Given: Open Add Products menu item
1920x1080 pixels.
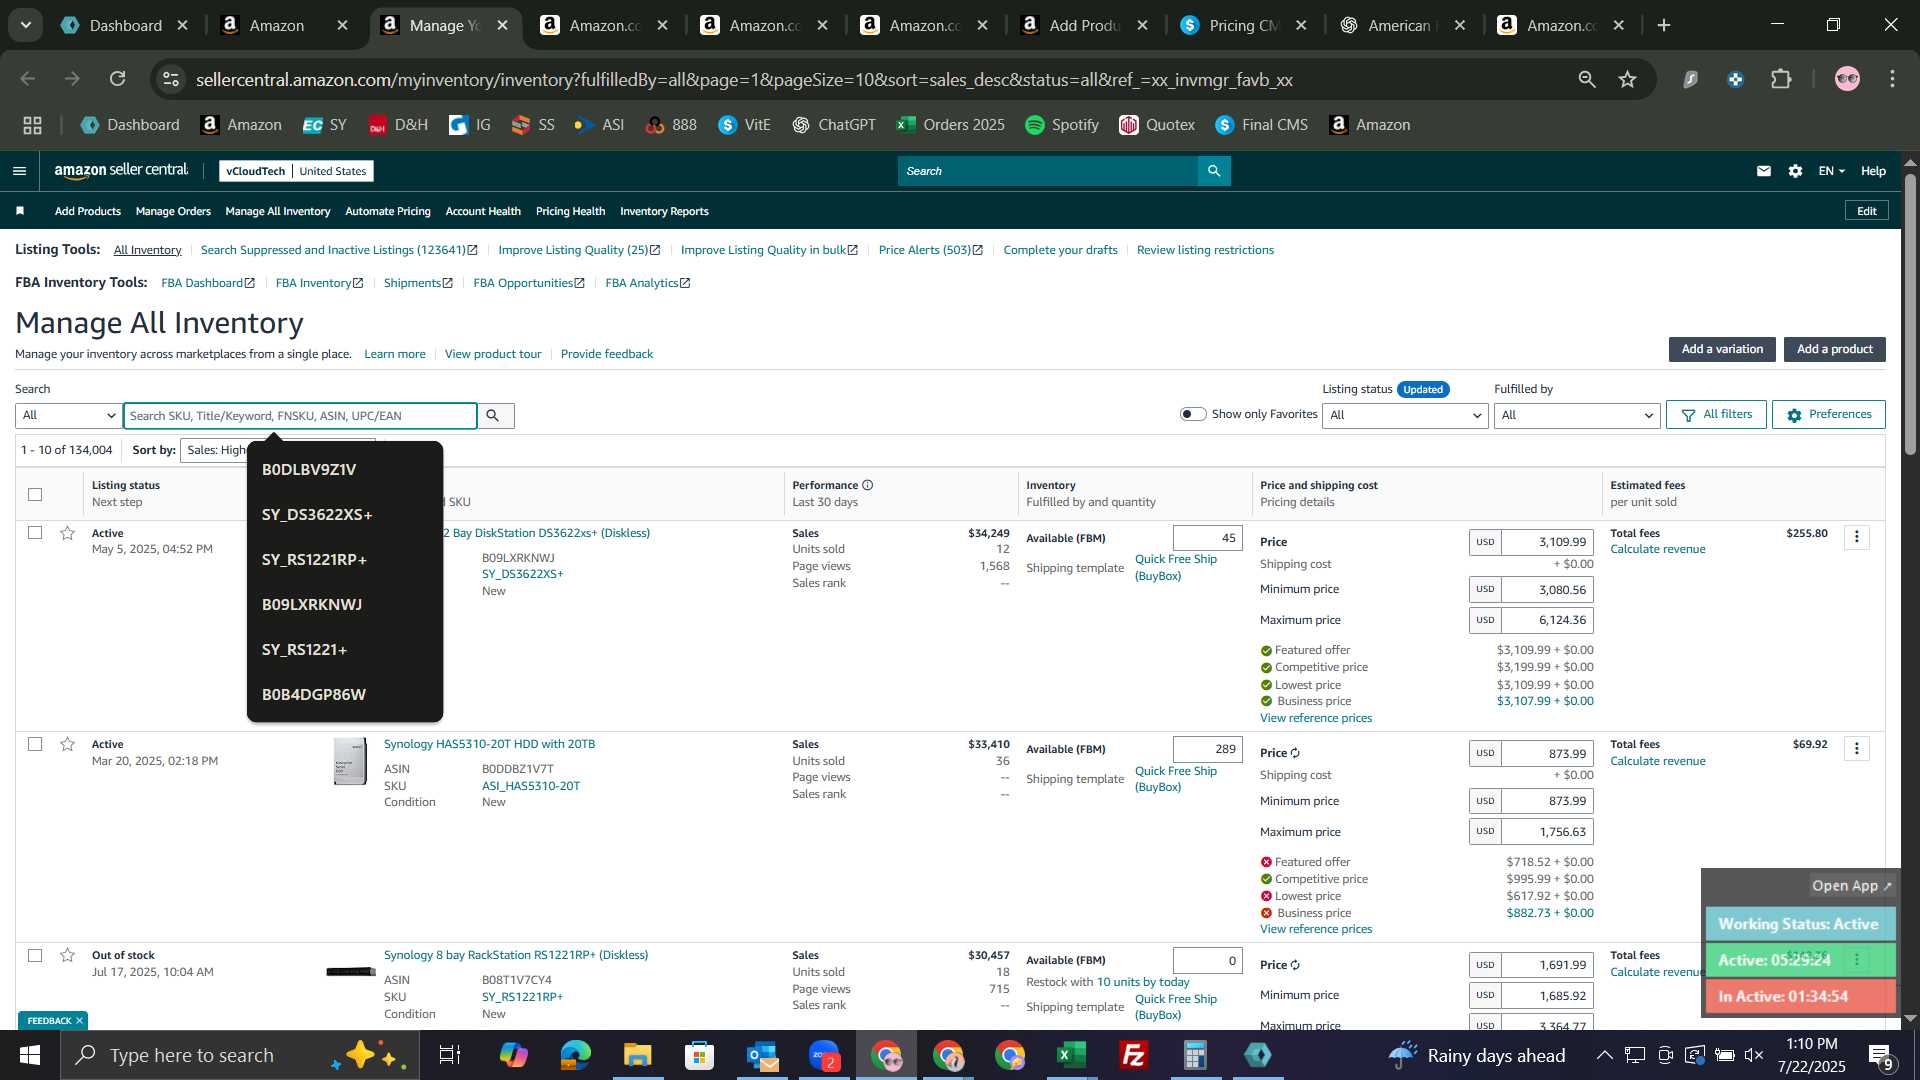Looking at the screenshot, I should (88, 211).
